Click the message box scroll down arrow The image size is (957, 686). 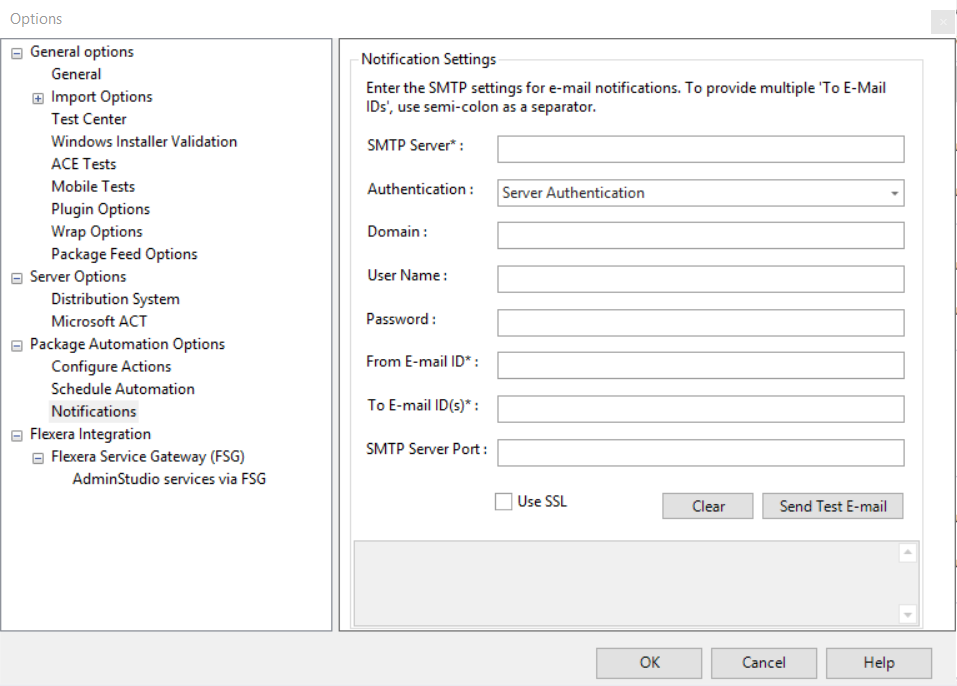tap(907, 614)
